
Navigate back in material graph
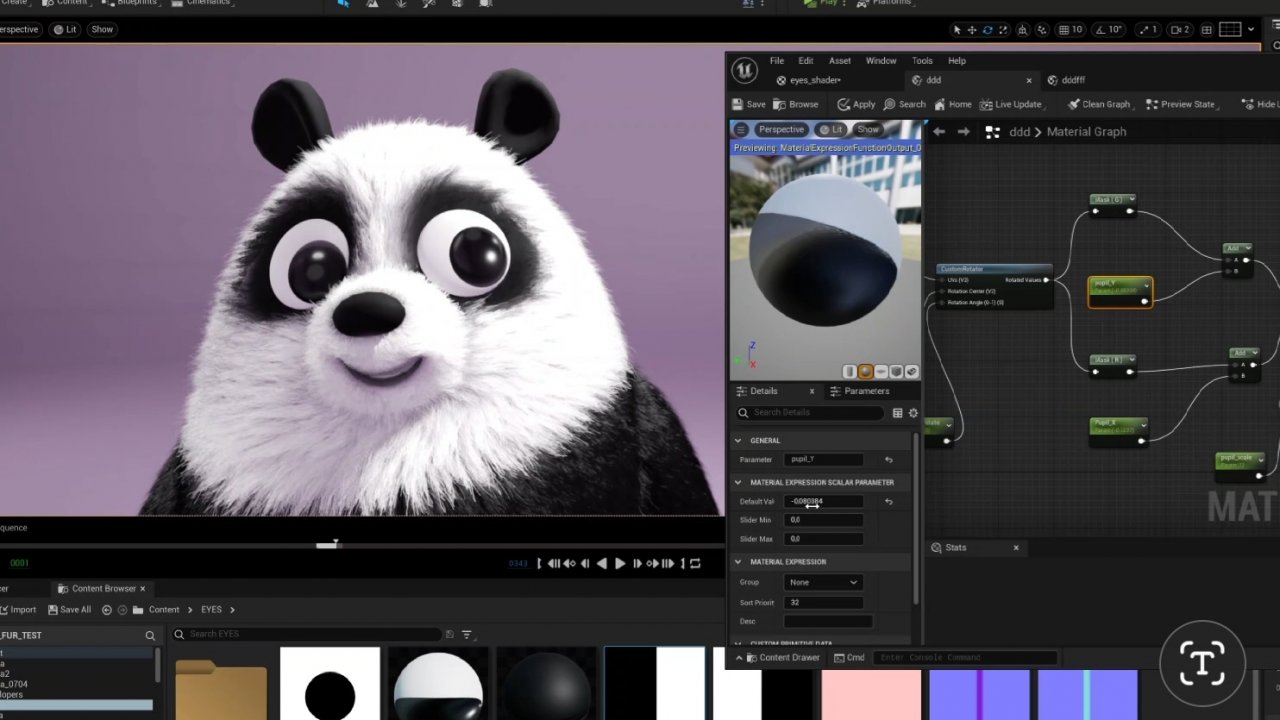[939, 131]
